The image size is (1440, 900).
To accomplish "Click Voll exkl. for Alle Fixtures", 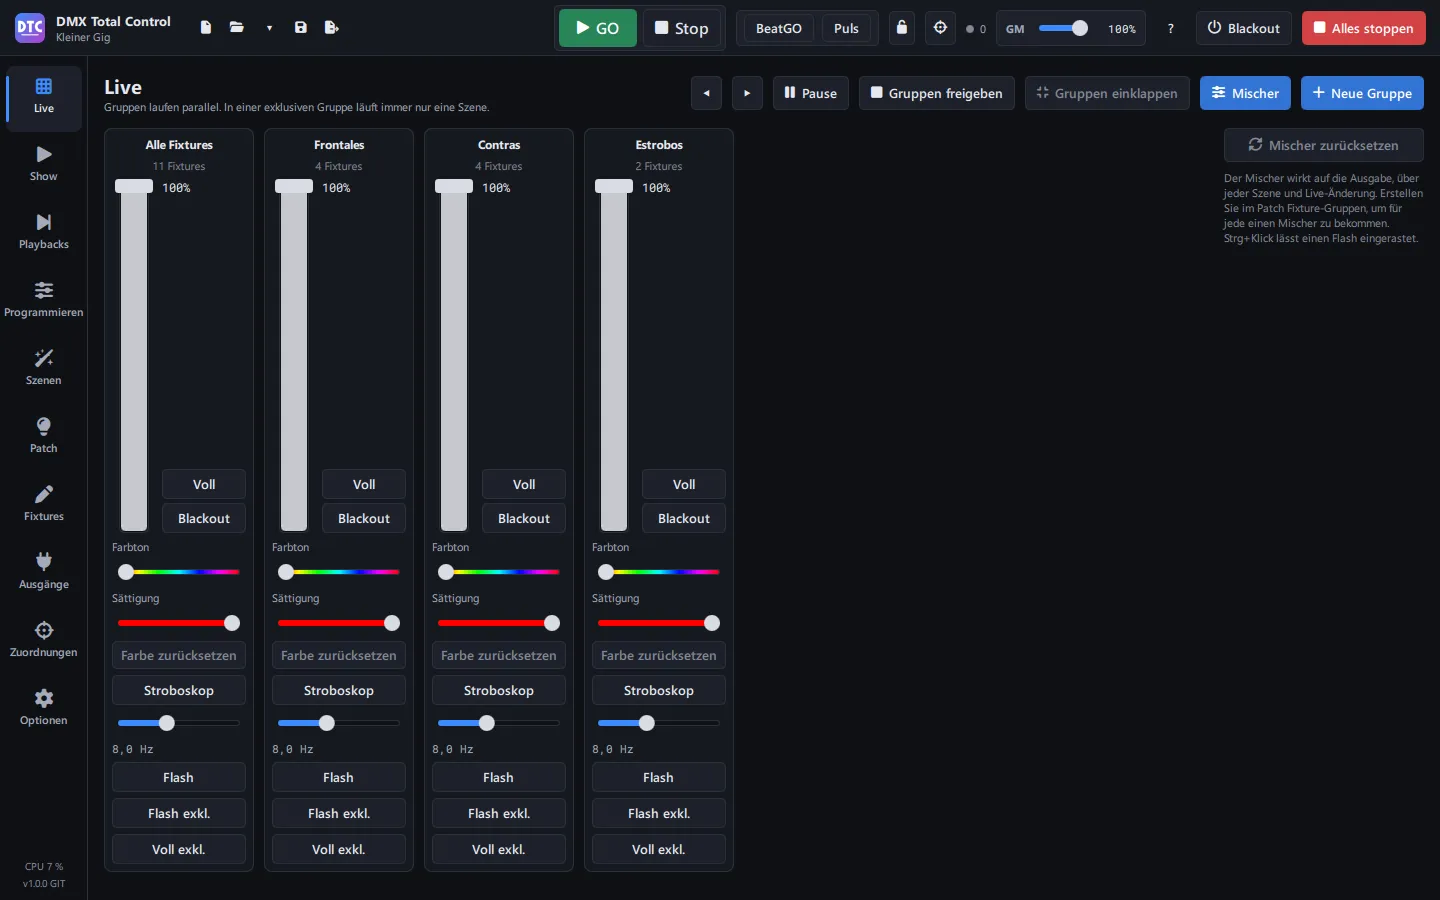I will pyautogui.click(x=179, y=849).
